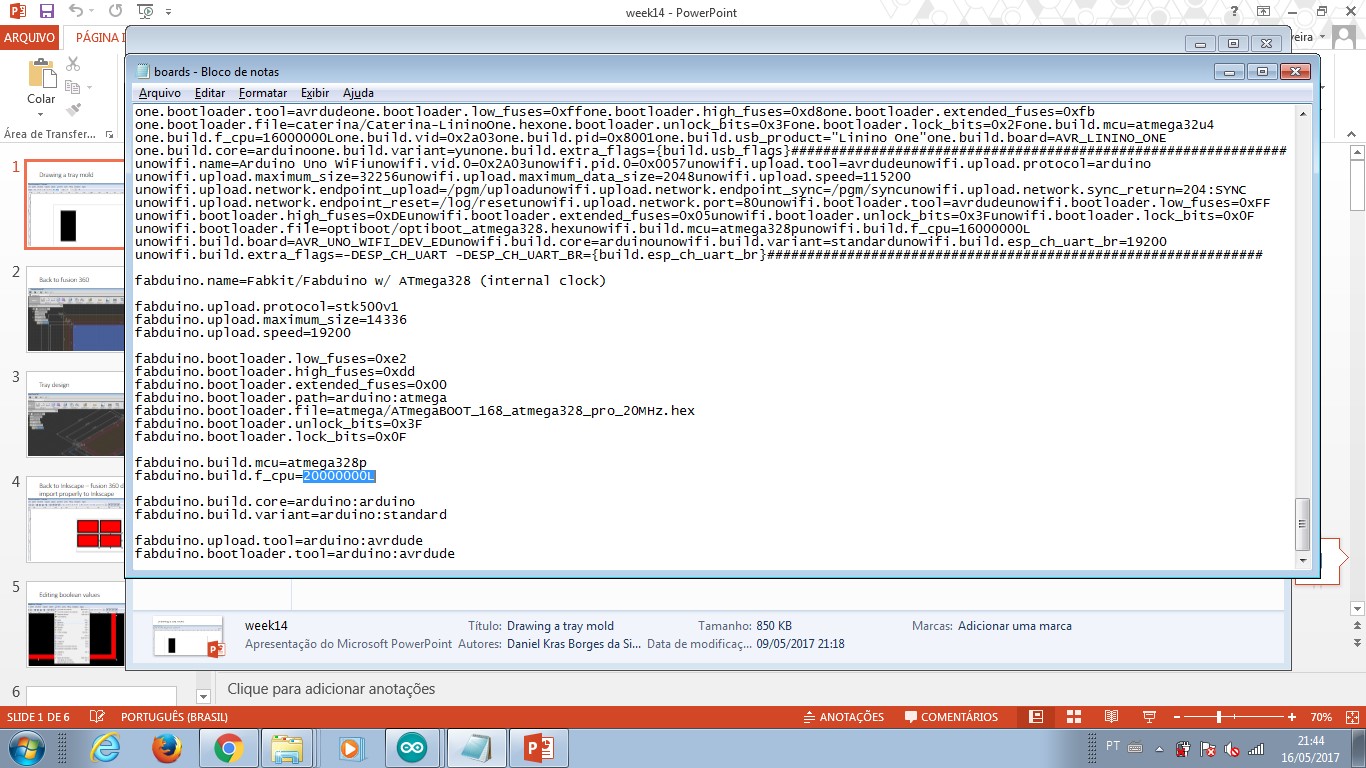Image resolution: width=1366 pixels, height=768 pixels.
Task: Start slideshow from beginning via quick access icon
Action: click(x=145, y=11)
